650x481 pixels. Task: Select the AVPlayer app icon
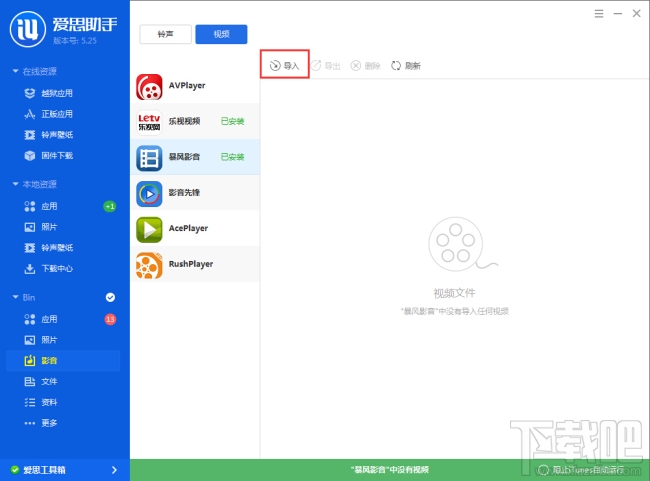click(149, 87)
